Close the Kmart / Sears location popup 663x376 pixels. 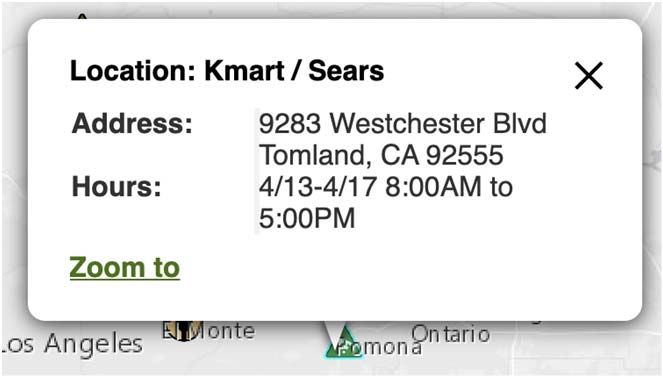pyautogui.click(x=589, y=76)
